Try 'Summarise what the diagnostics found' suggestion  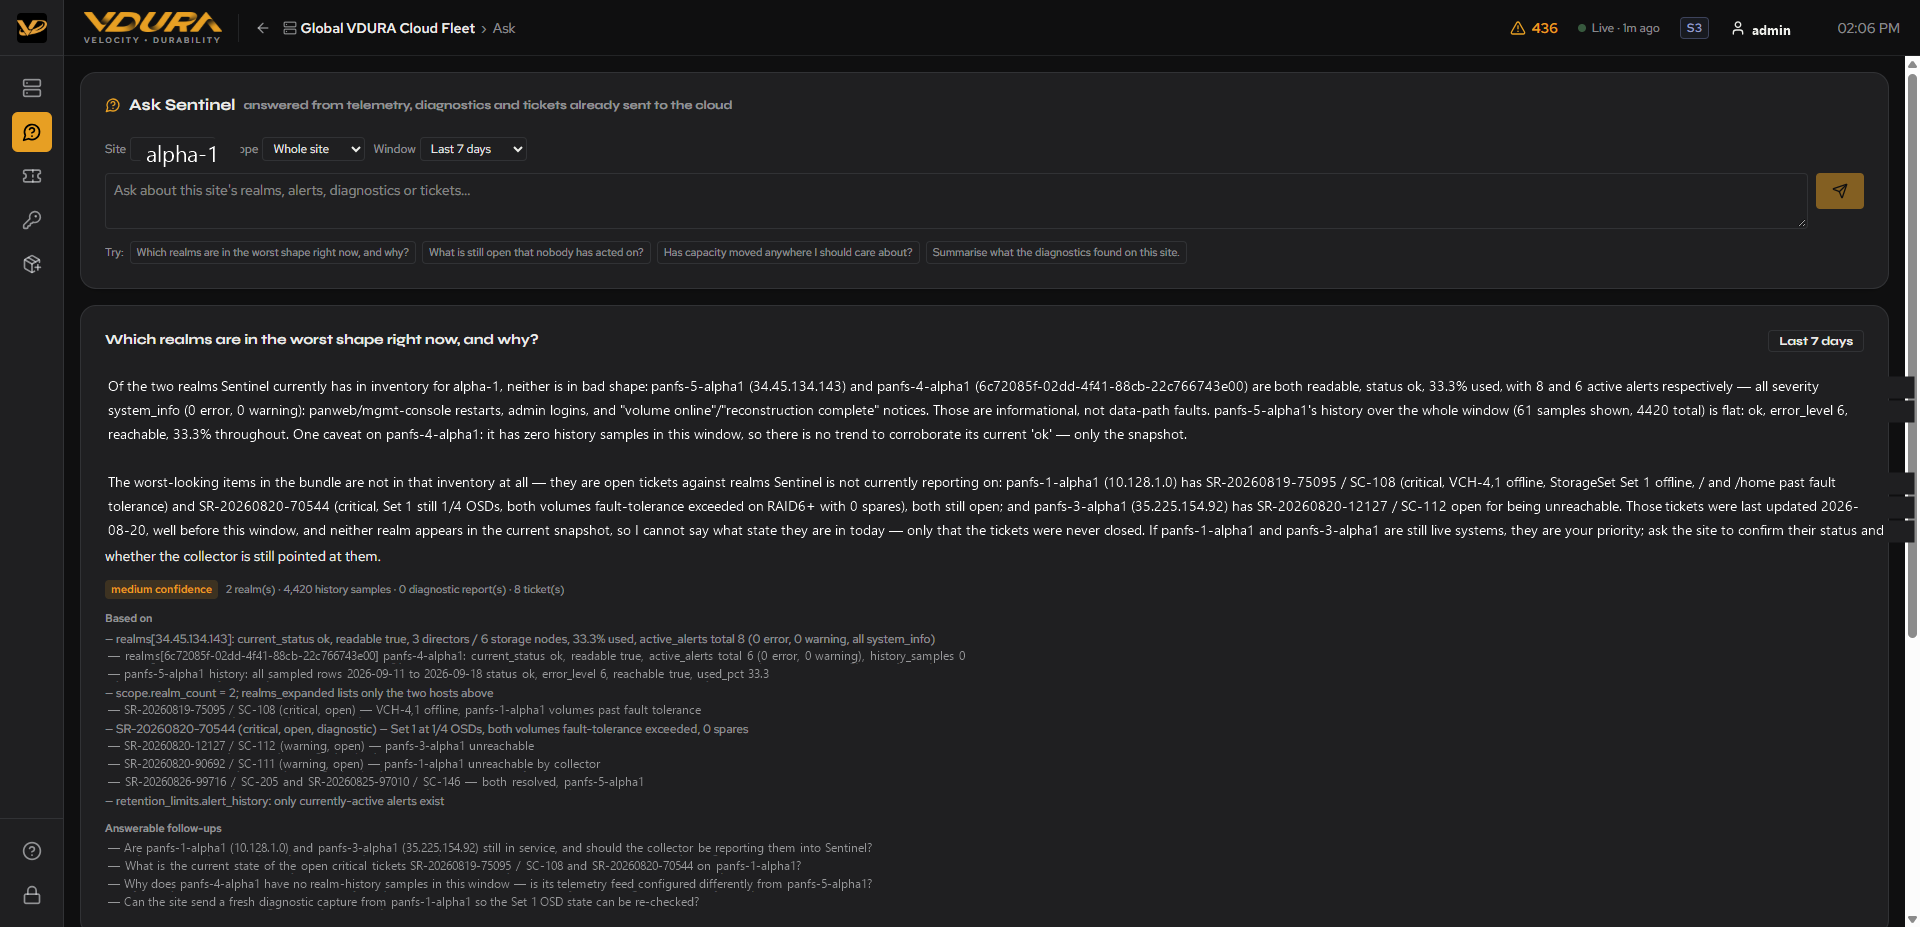1056,252
